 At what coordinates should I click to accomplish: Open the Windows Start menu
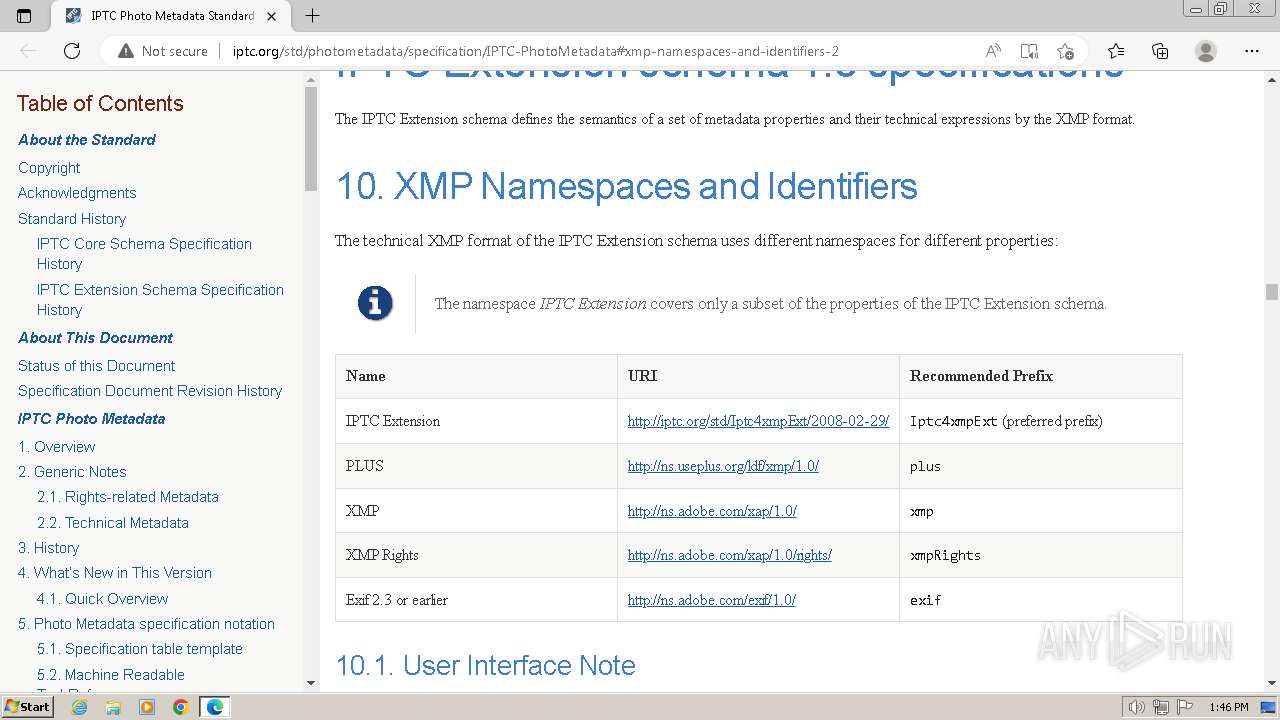pos(28,707)
